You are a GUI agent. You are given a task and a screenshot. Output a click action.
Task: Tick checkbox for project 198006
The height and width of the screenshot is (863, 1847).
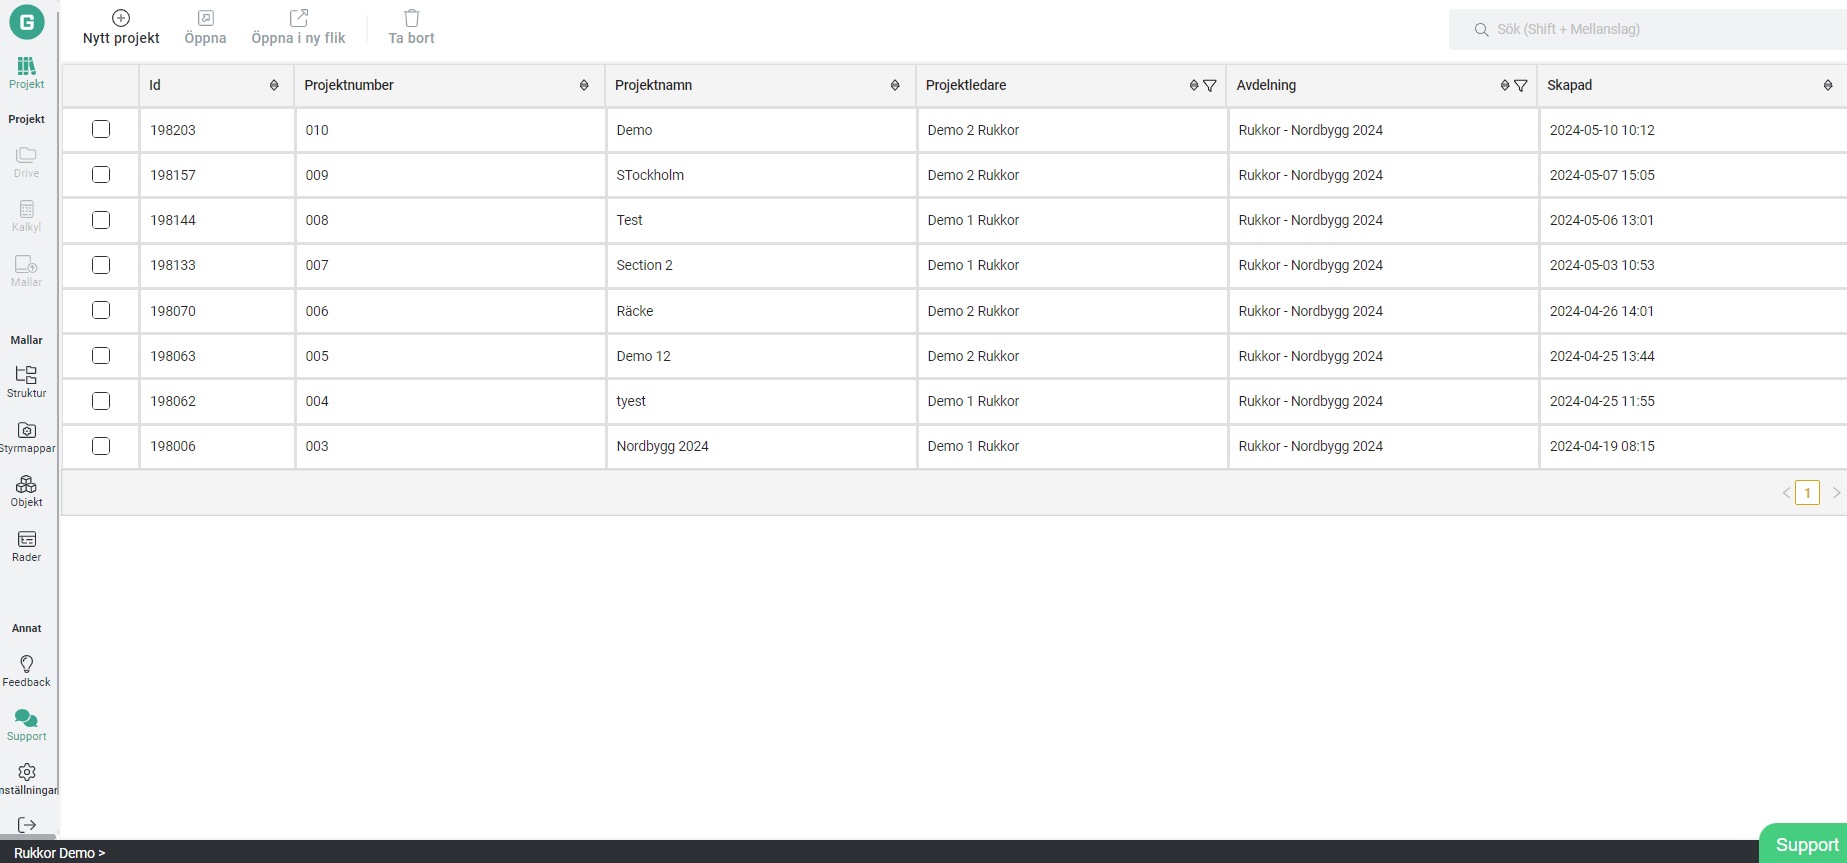(101, 446)
